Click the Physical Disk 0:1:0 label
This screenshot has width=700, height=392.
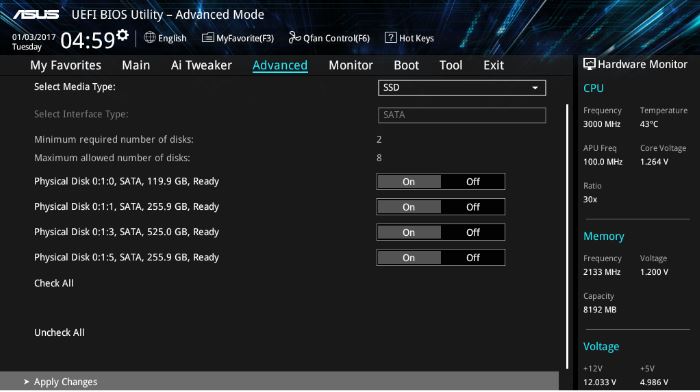127,181
